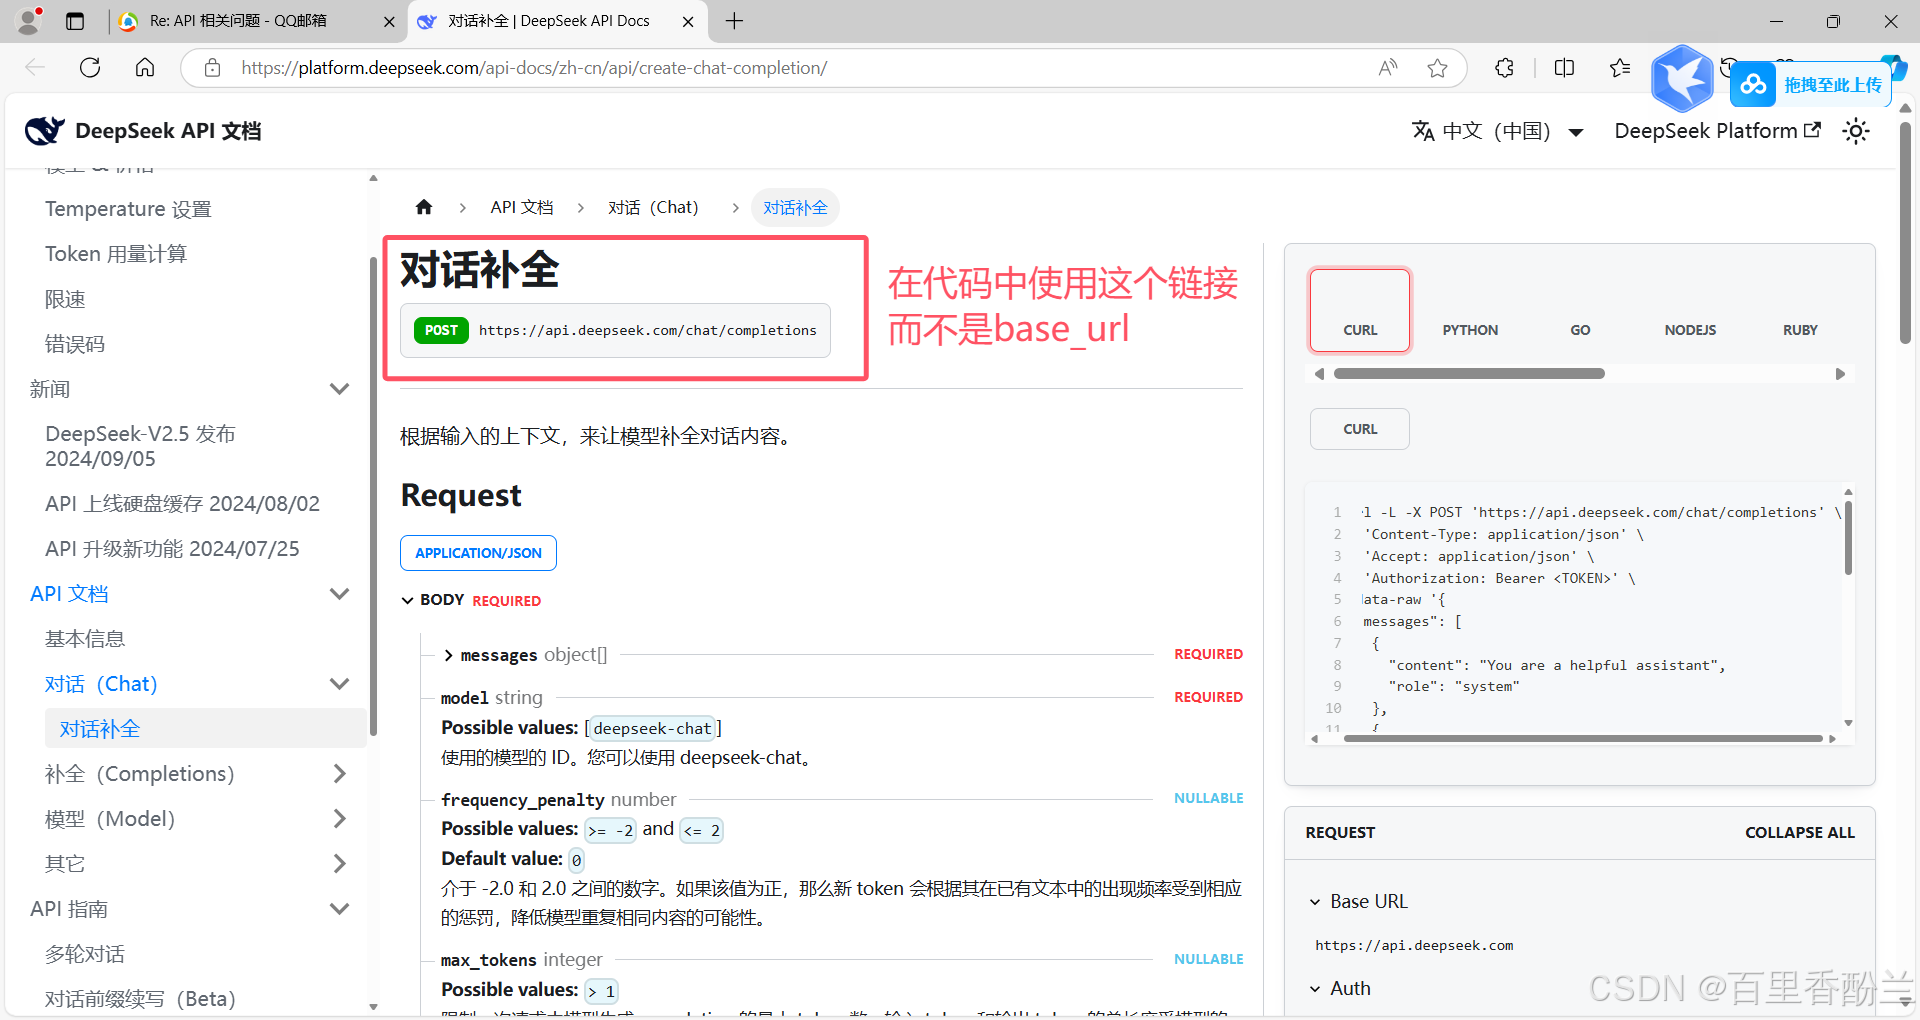Click the DeepSeek whale logo
Image resolution: width=1920 pixels, height=1020 pixels.
(x=44, y=131)
